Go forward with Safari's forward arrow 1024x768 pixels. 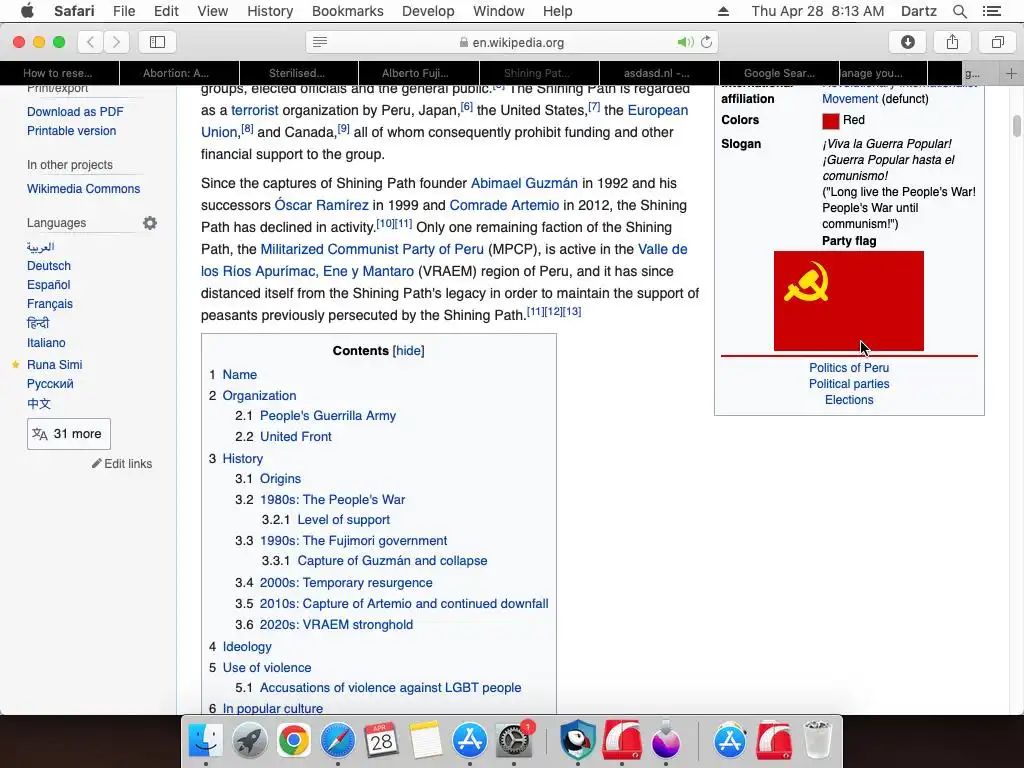pos(116,42)
